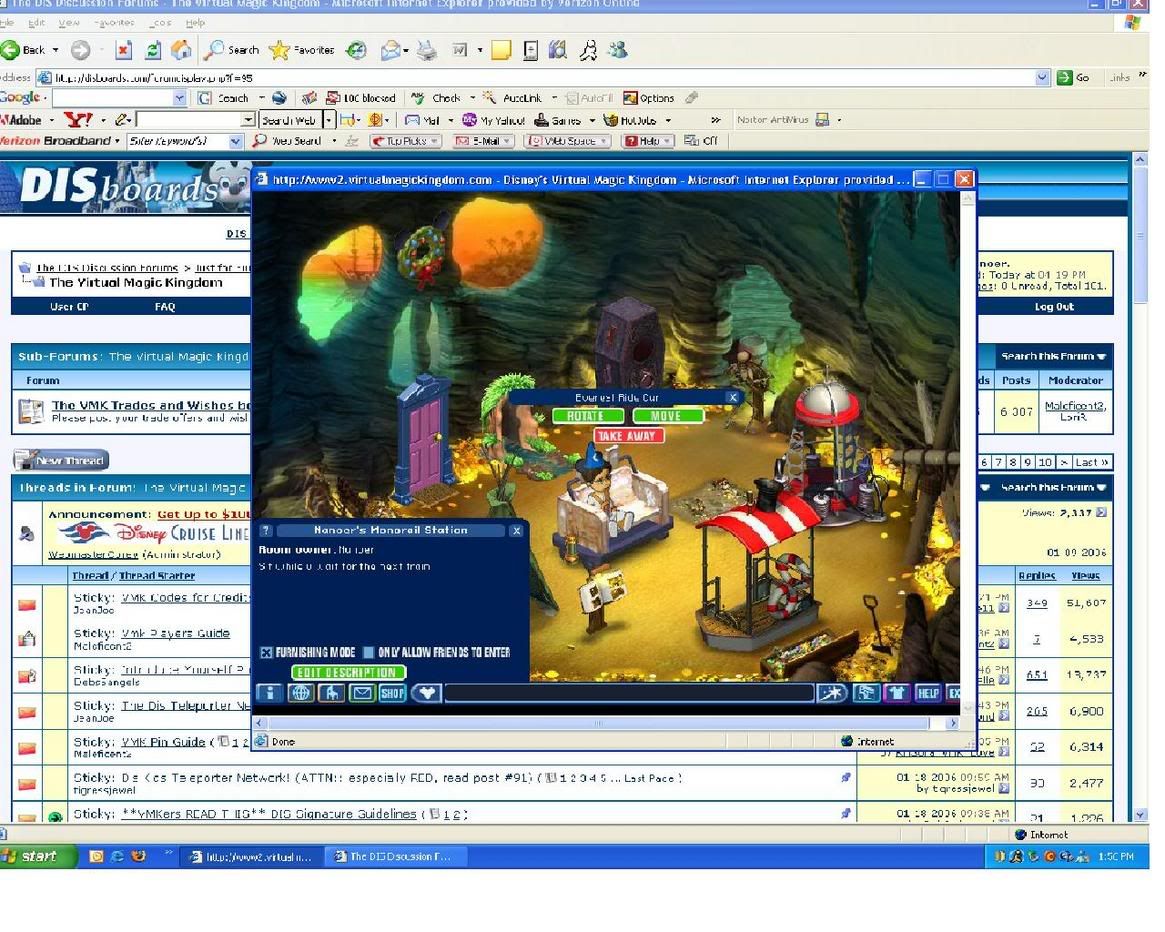Open the VMK info 'i' icon

tap(270, 693)
